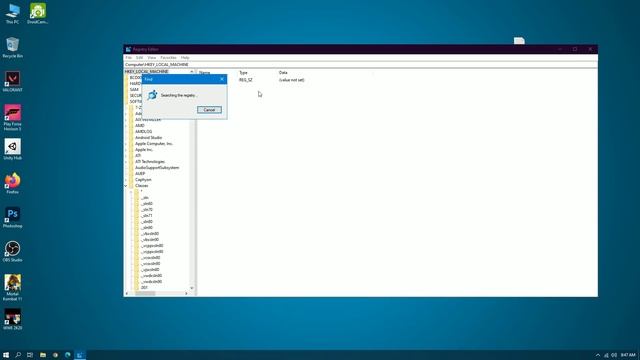Collapse the Classes key
640x360 pixels.
tap(126, 186)
